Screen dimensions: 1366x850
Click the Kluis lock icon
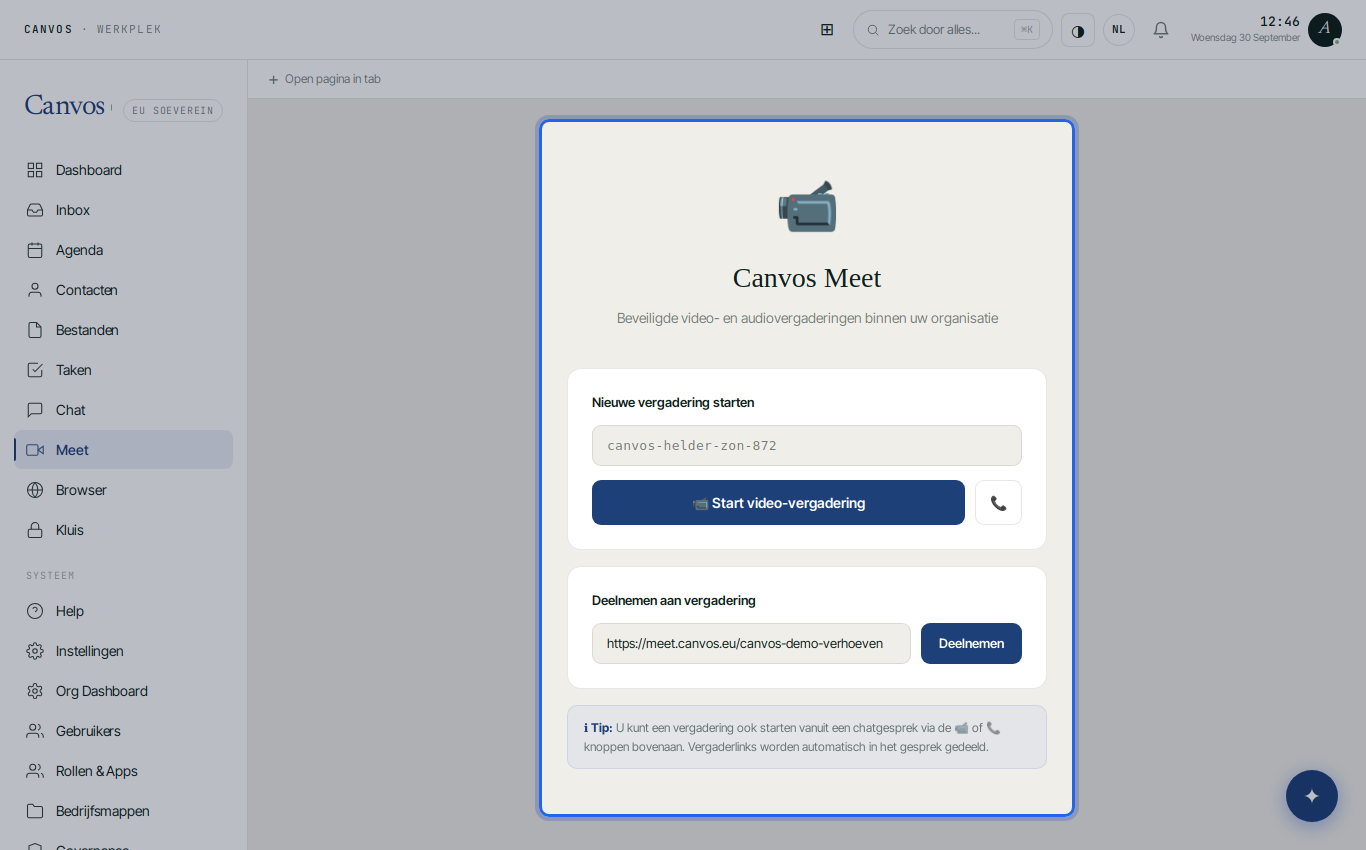pyautogui.click(x=35, y=530)
